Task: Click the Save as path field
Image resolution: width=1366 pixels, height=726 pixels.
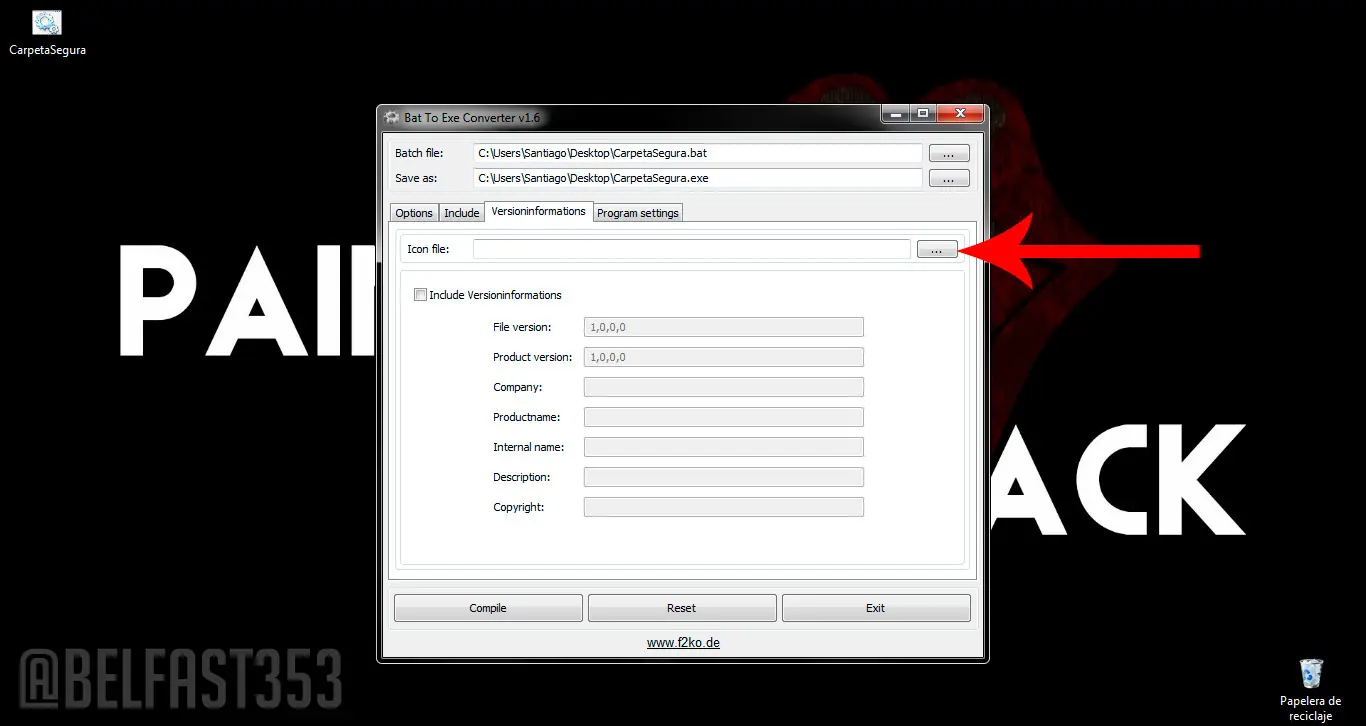Action: (x=698, y=178)
